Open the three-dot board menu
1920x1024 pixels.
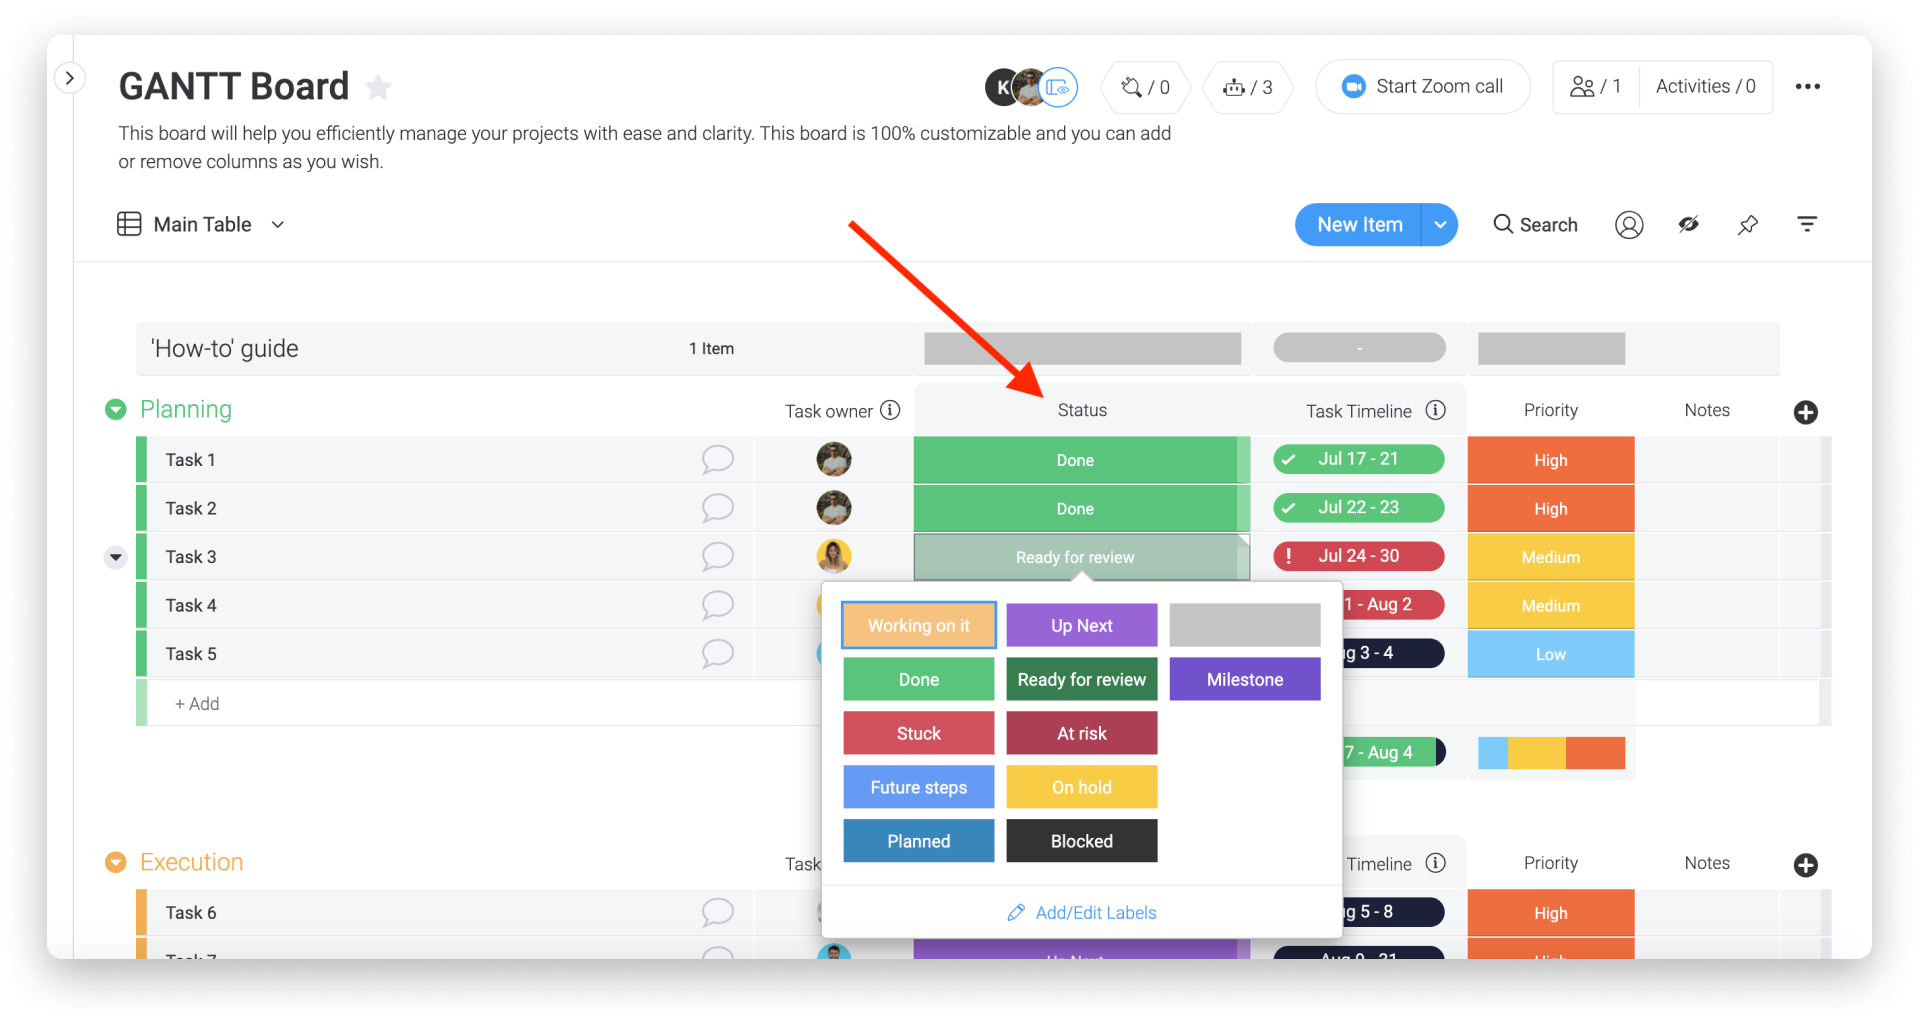pos(1807,87)
